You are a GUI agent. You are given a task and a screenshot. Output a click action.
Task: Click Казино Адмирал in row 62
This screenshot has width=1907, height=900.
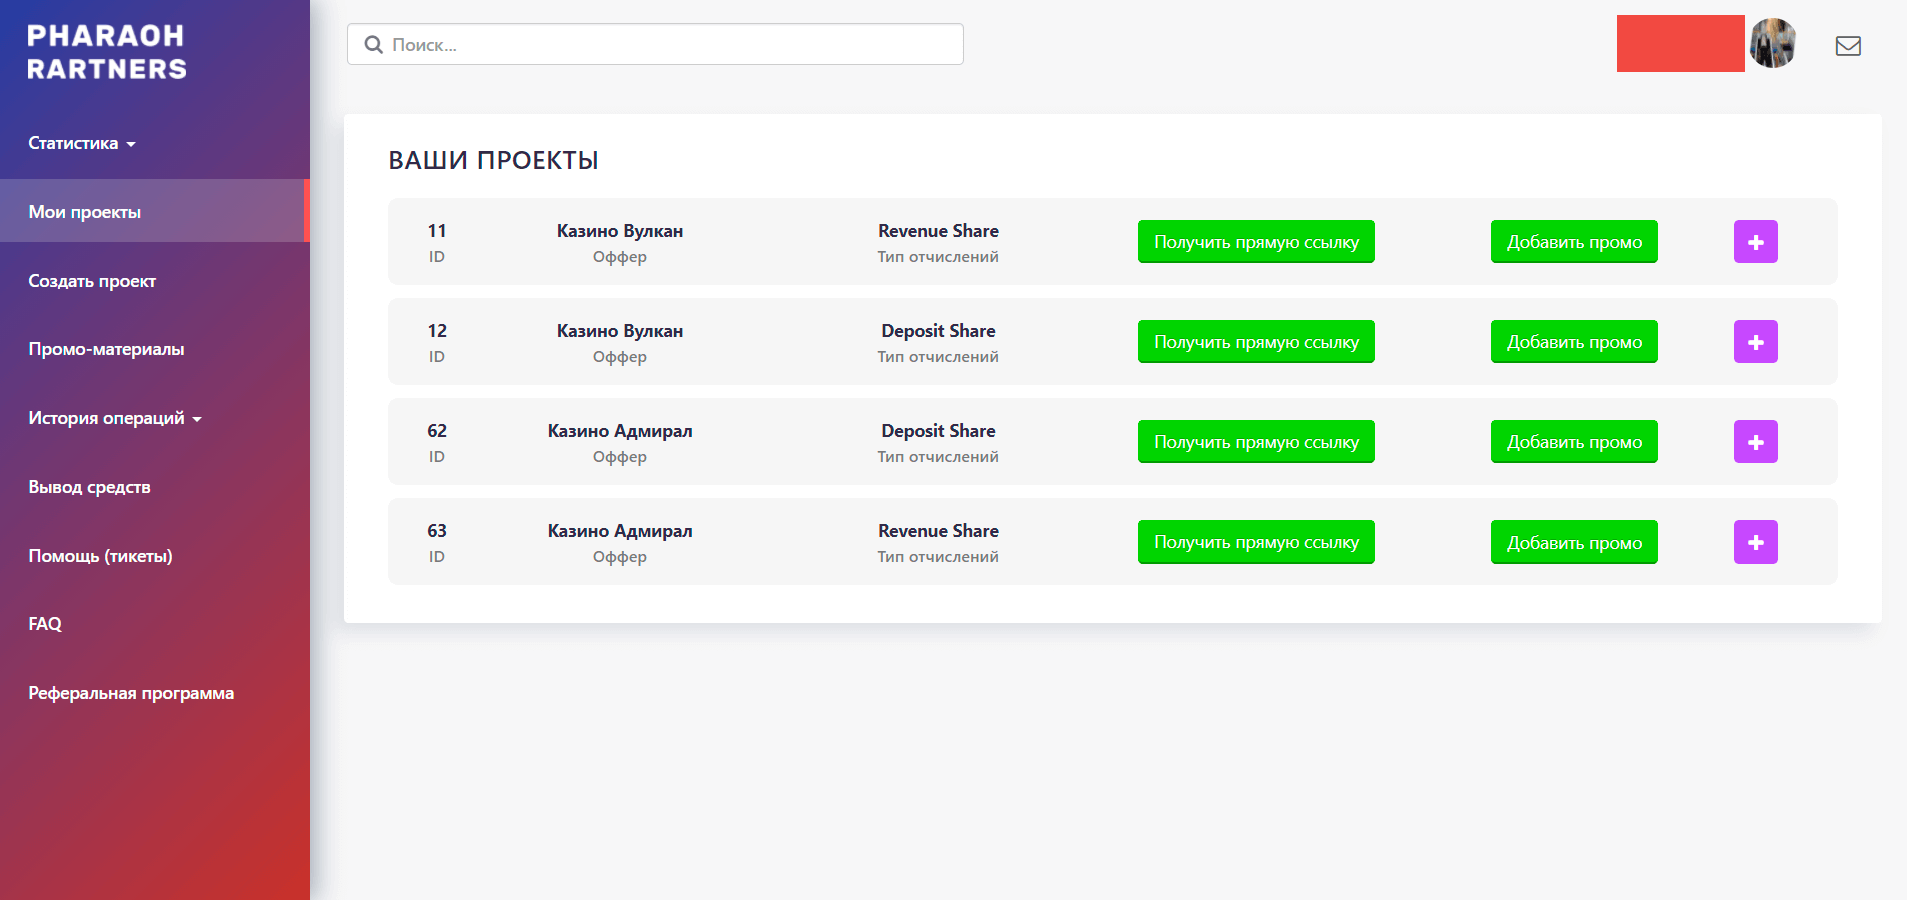(x=620, y=431)
